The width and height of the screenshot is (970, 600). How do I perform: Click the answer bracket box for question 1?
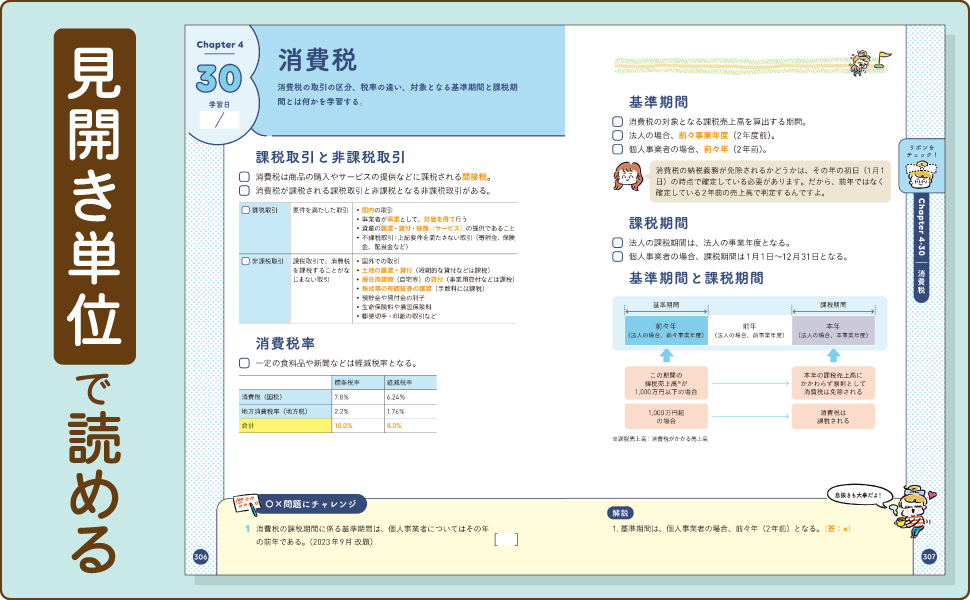[506, 540]
